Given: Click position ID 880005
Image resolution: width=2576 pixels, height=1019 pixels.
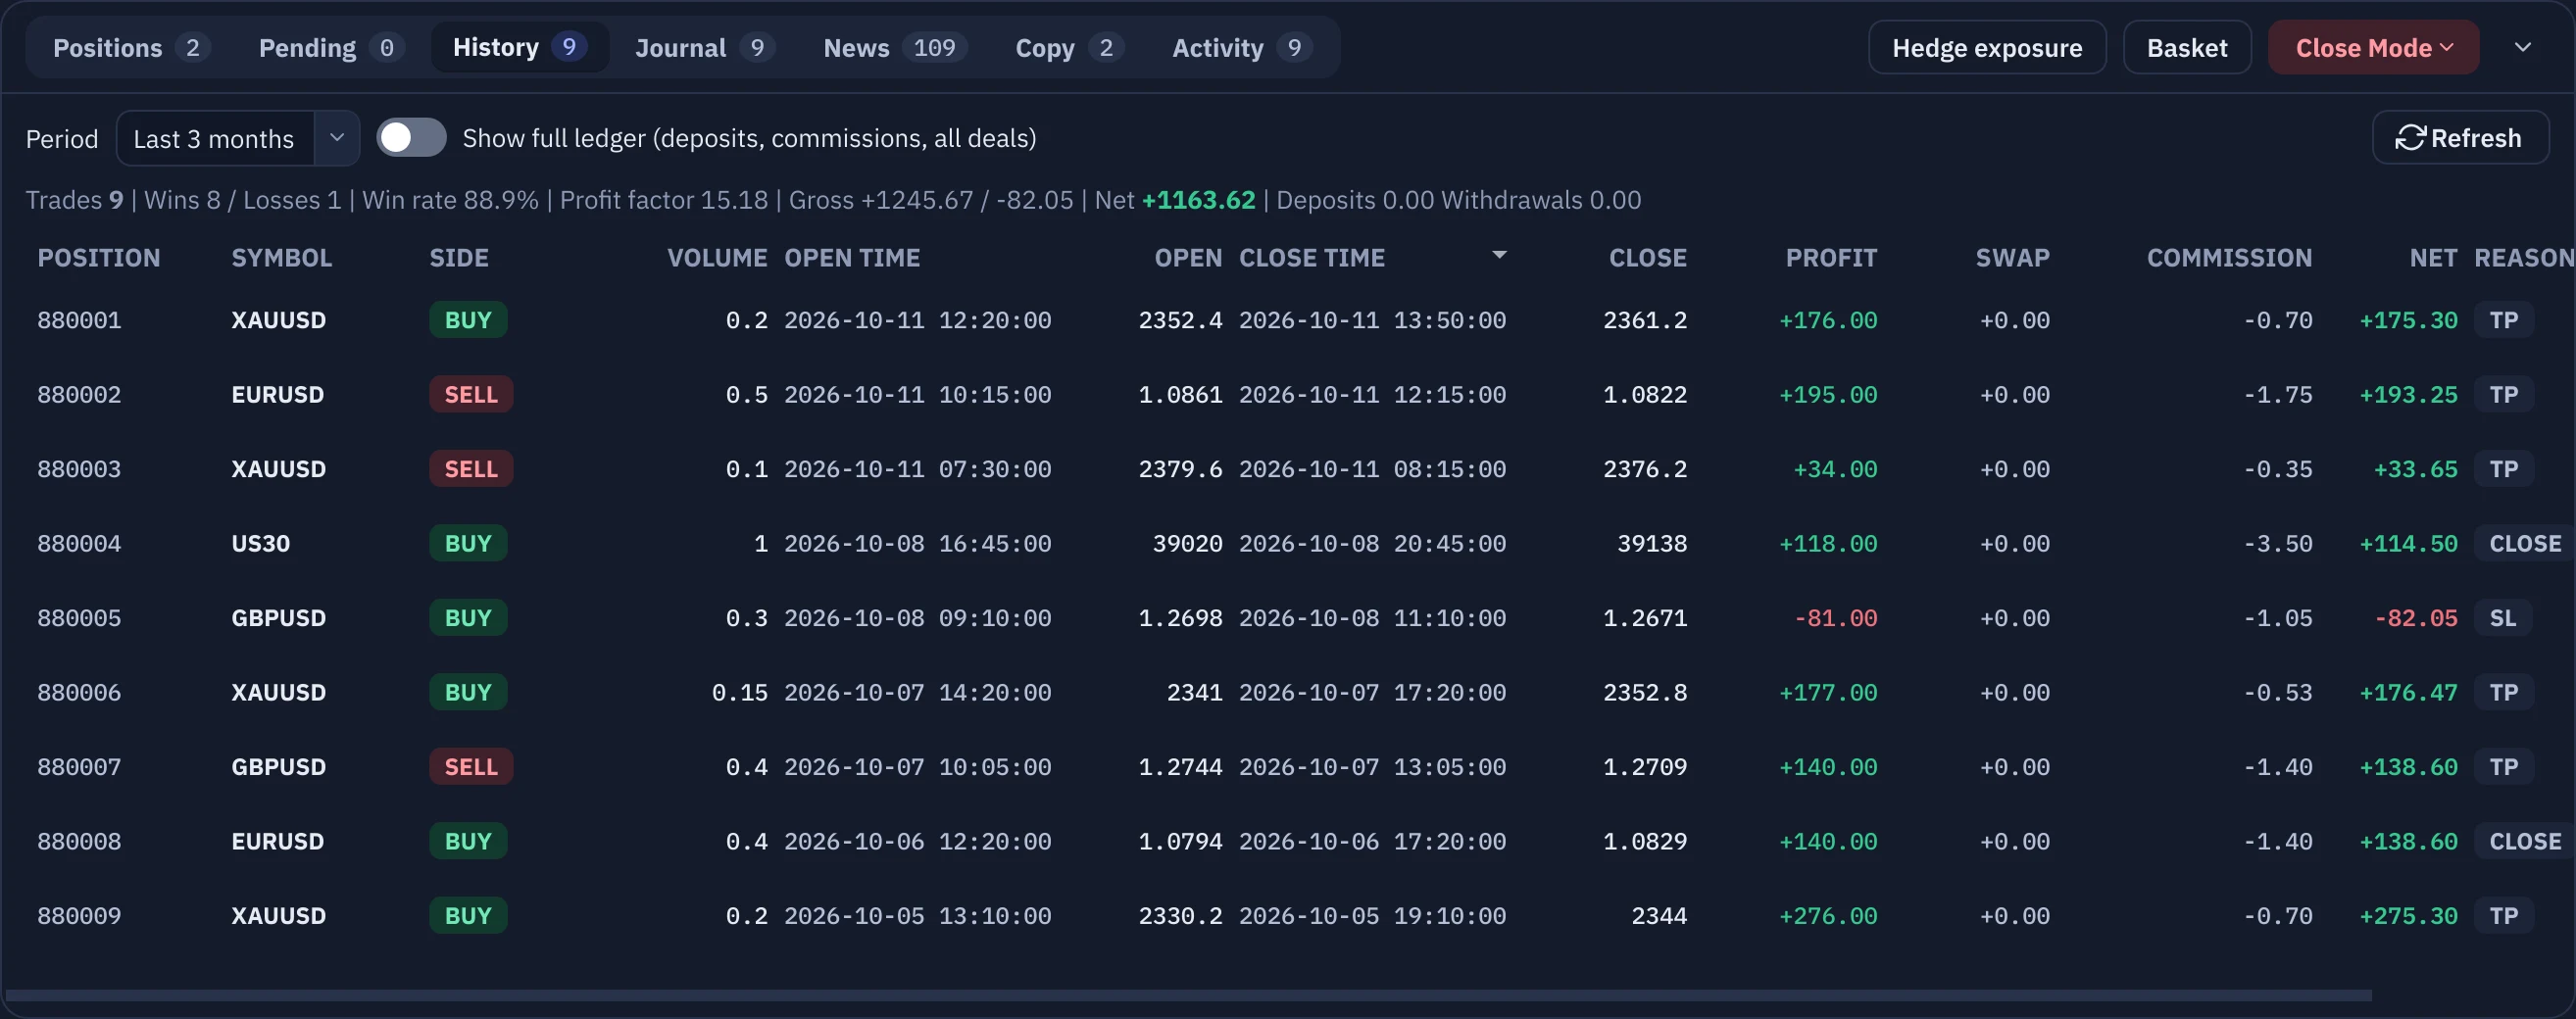Looking at the screenshot, I should click(x=79, y=618).
